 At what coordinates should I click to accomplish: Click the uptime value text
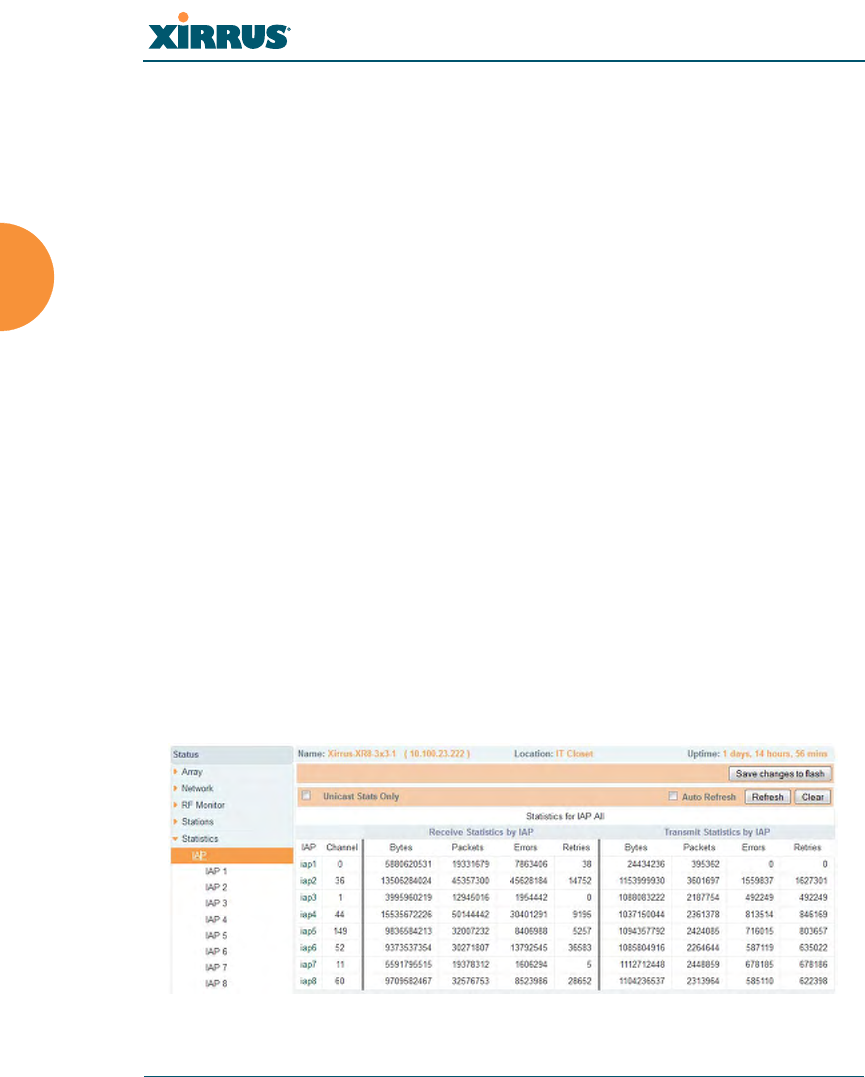point(775,753)
